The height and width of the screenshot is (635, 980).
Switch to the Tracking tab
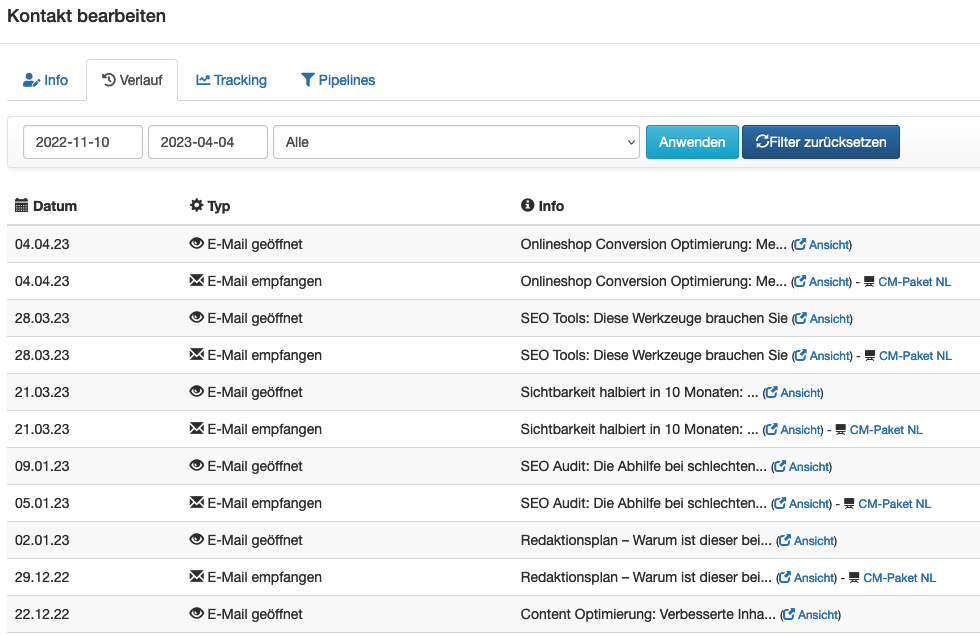pyautogui.click(x=231, y=80)
